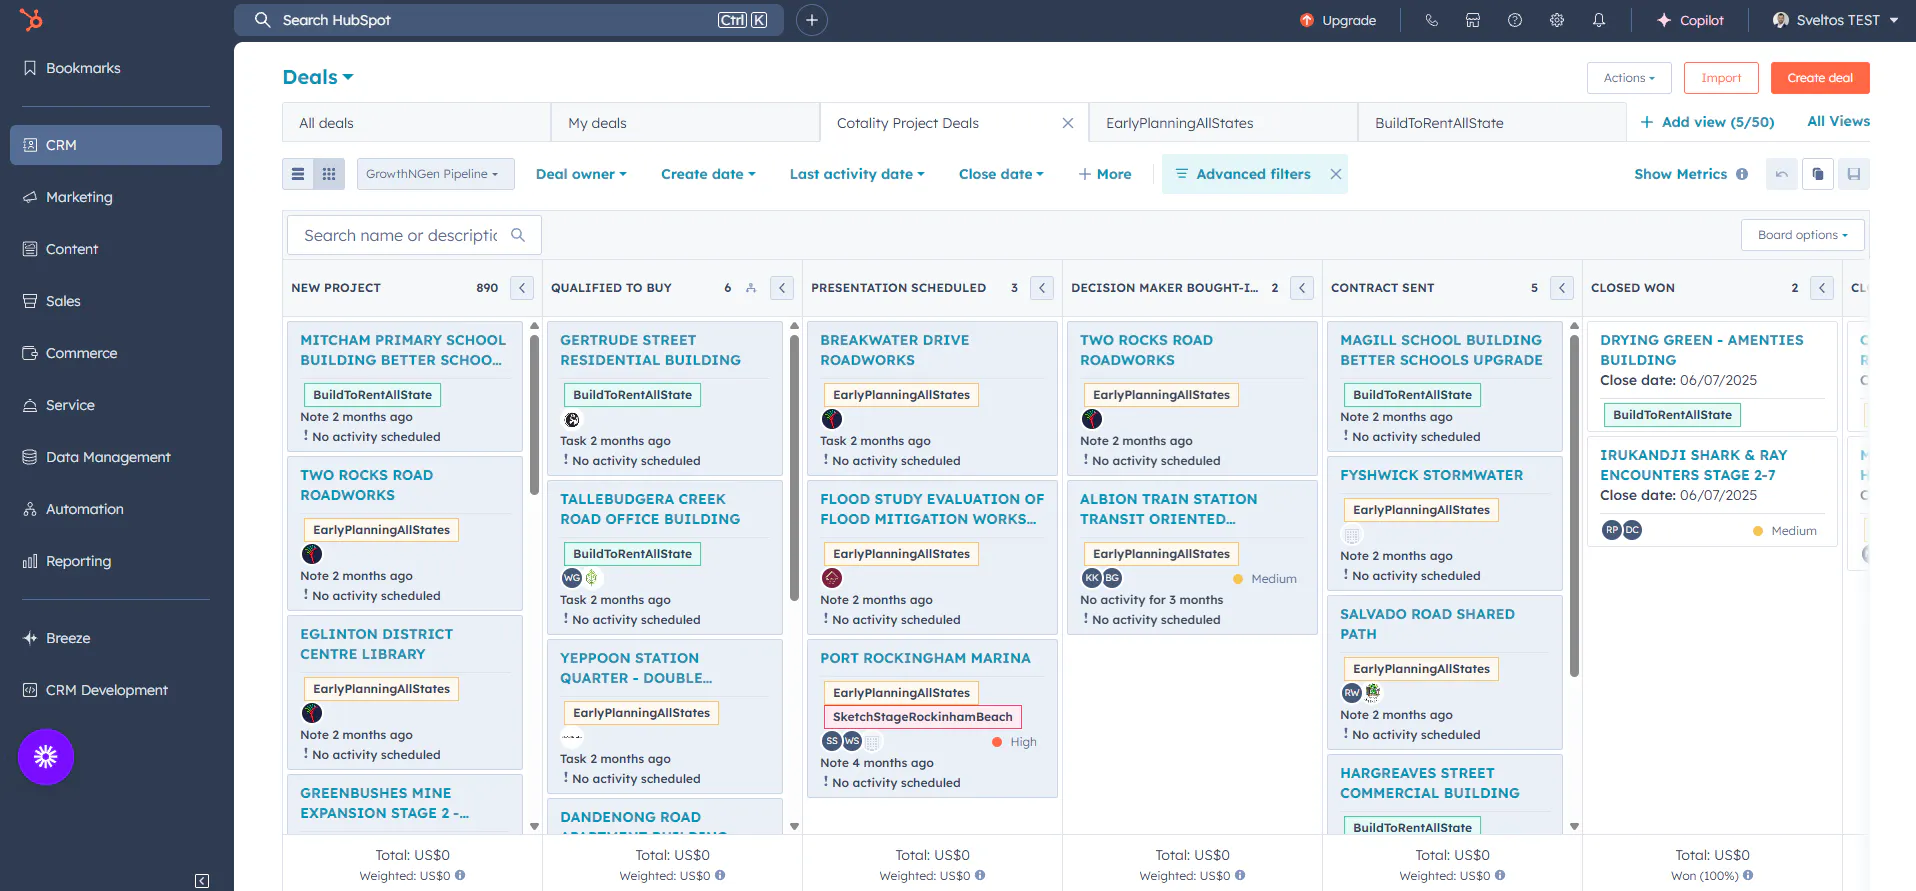Open the Actions dropdown
Image resolution: width=1916 pixels, height=891 pixels.
pyautogui.click(x=1629, y=78)
